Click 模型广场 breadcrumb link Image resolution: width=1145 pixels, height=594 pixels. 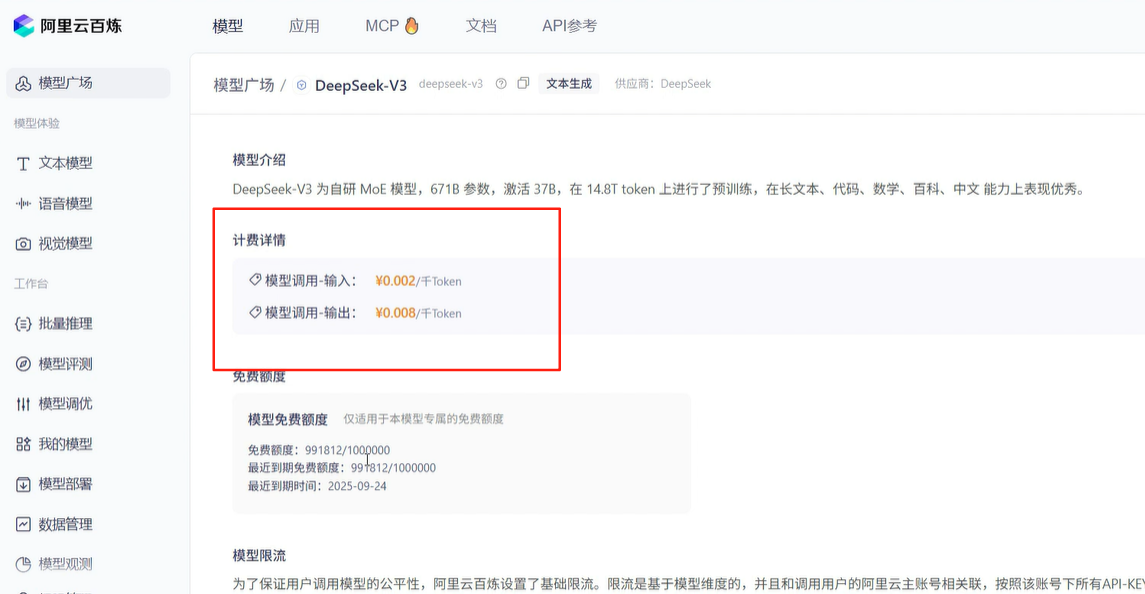[243, 85]
